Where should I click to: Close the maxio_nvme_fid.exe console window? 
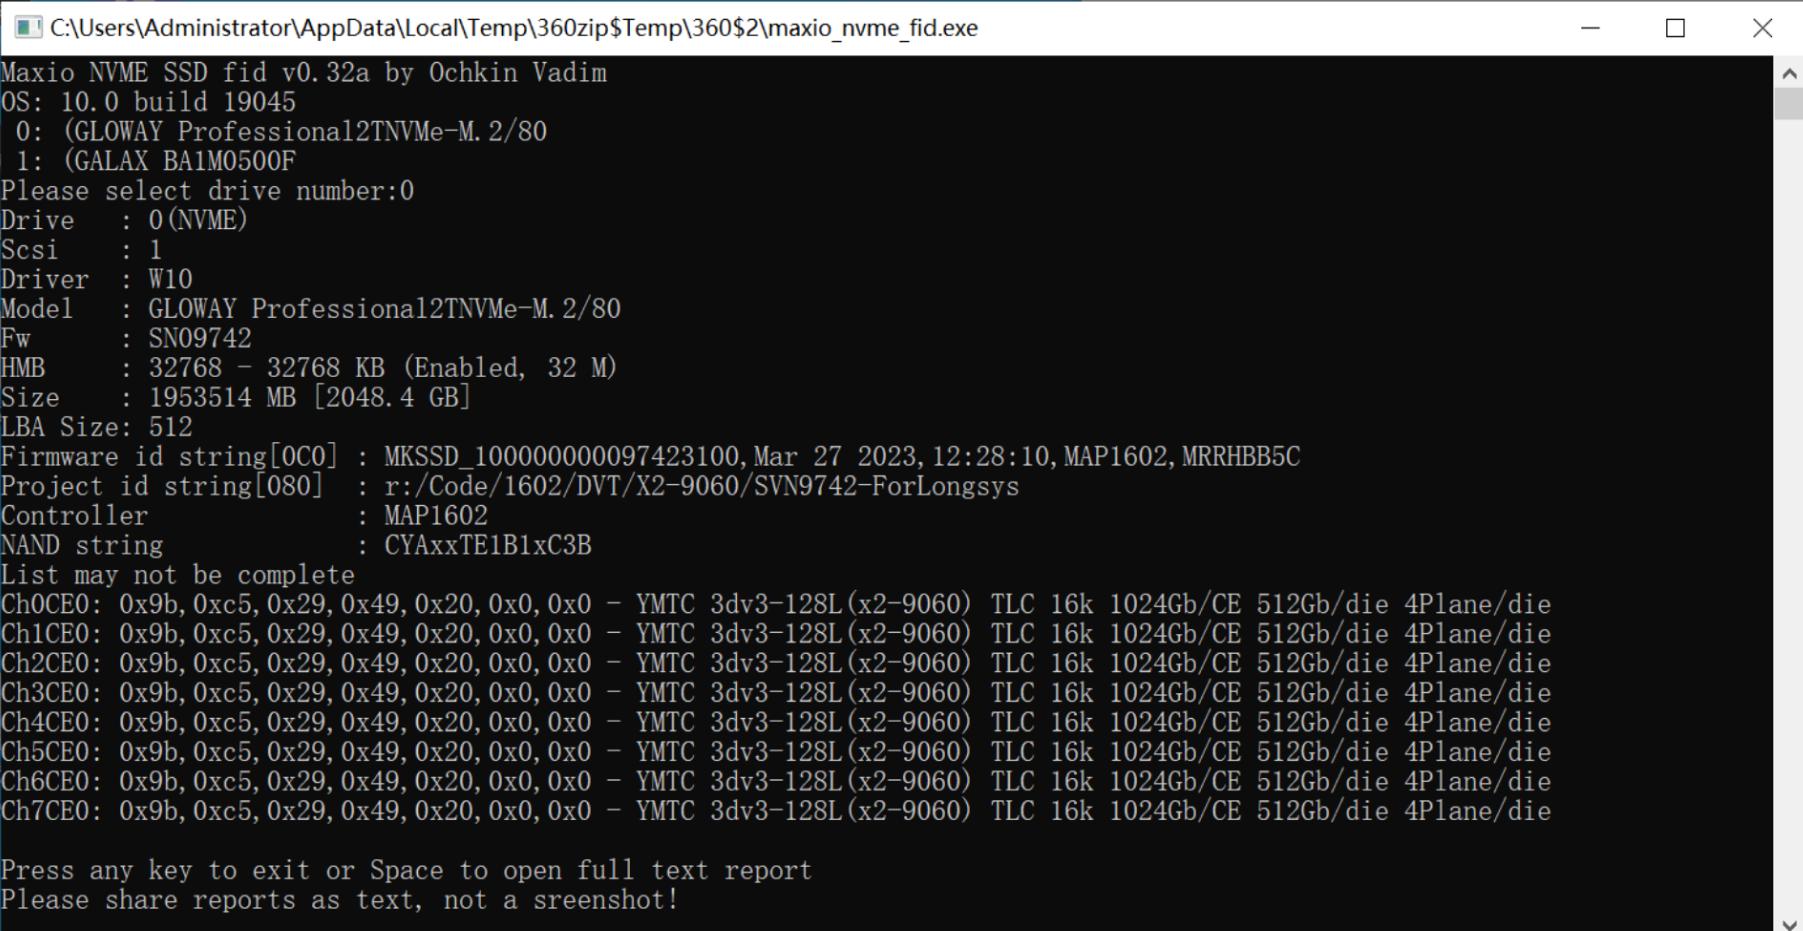pyautogui.click(x=1762, y=28)
